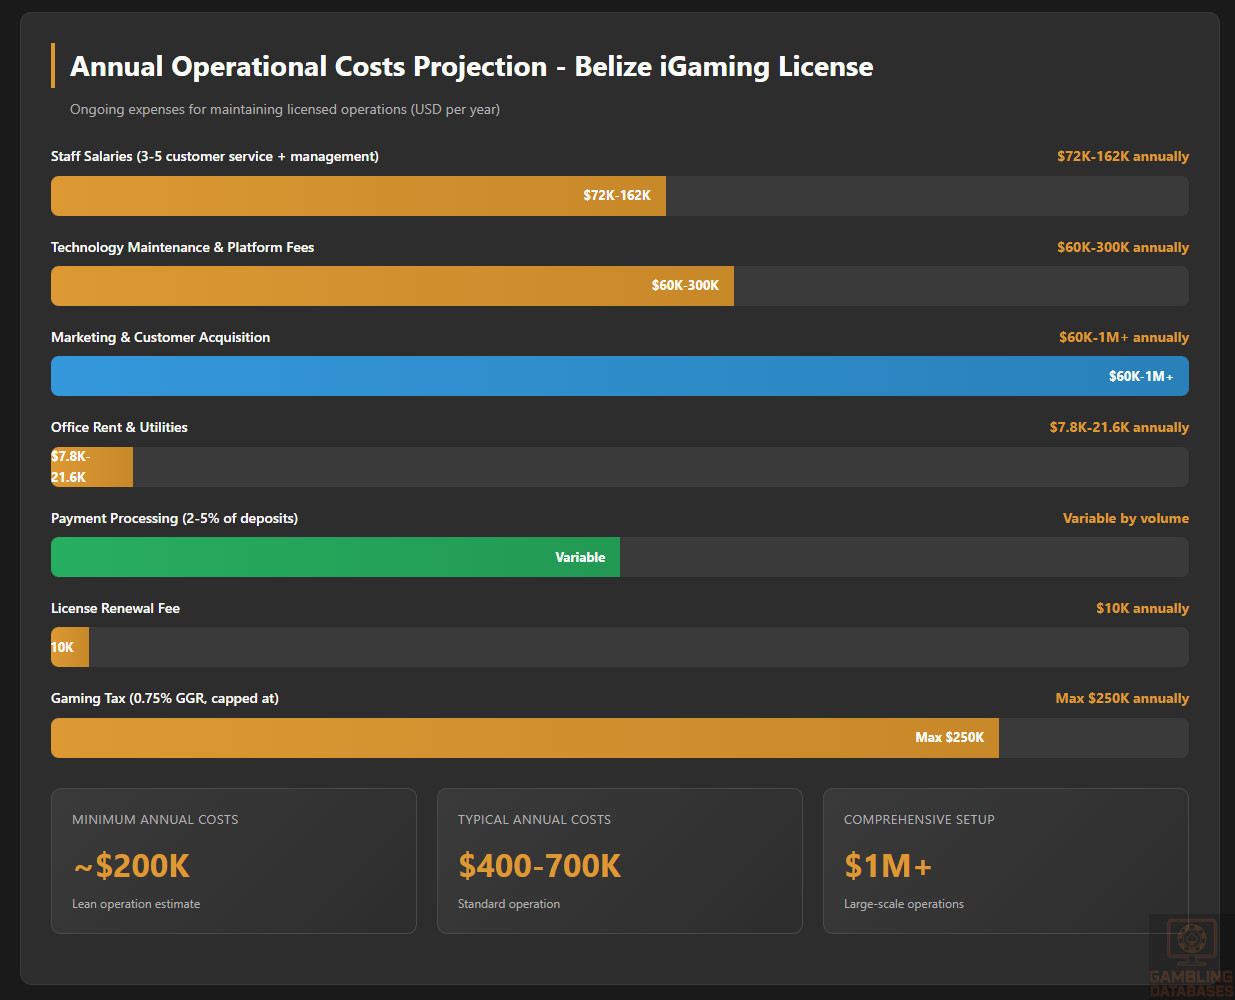
Task: Select the Typical Annual Costs card
Action: 619,861
